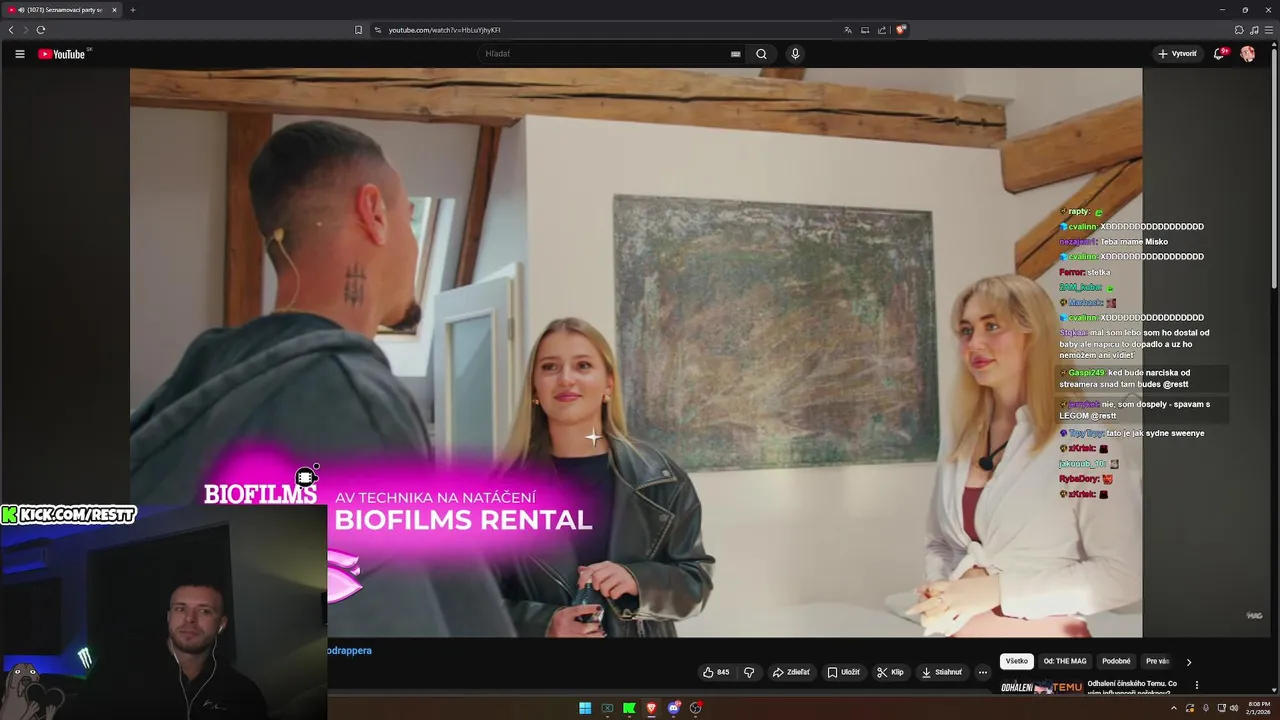
Task: Bookmark this page
Action: click(358, 30)
